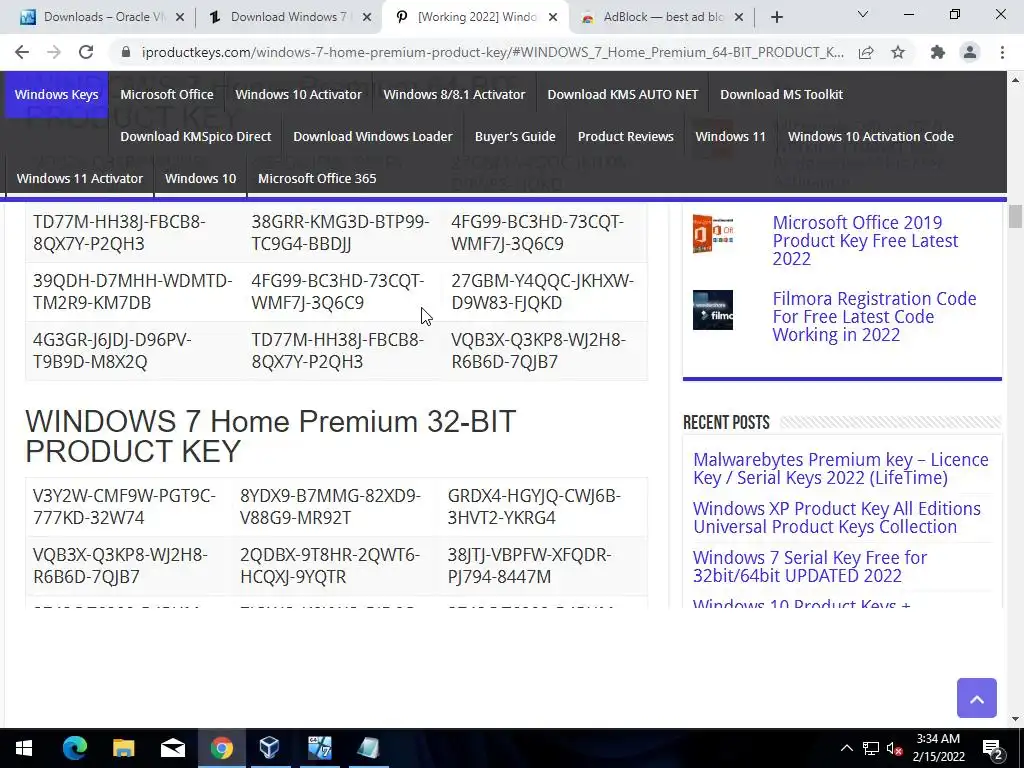The height and width of the screenshot is (768, 1024).
Task: Open VirtualBox from the taskbar
Action: [270, 748]
